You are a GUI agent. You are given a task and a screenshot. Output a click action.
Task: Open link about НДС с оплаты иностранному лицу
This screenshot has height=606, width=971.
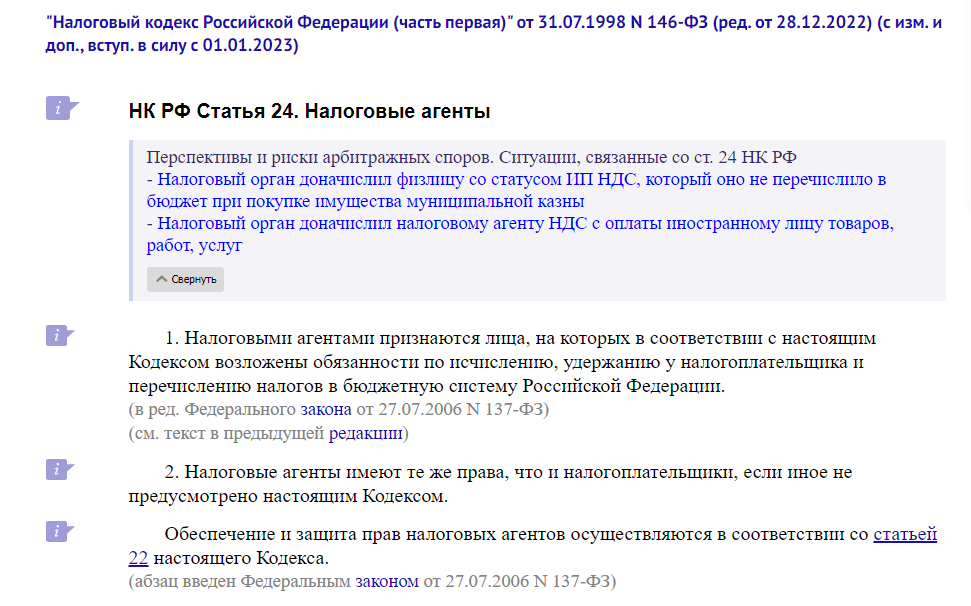520,234
